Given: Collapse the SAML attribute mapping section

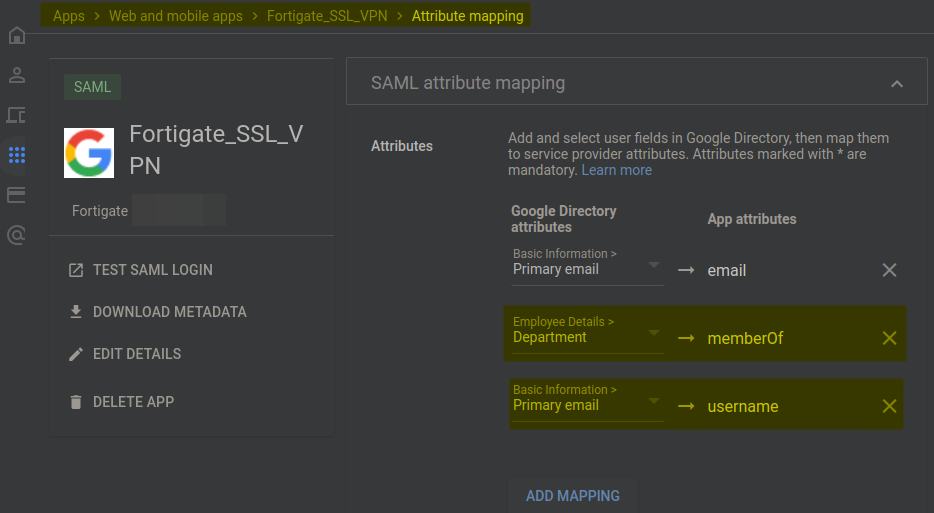Looking at the screenshot, I should coord(896,84).
